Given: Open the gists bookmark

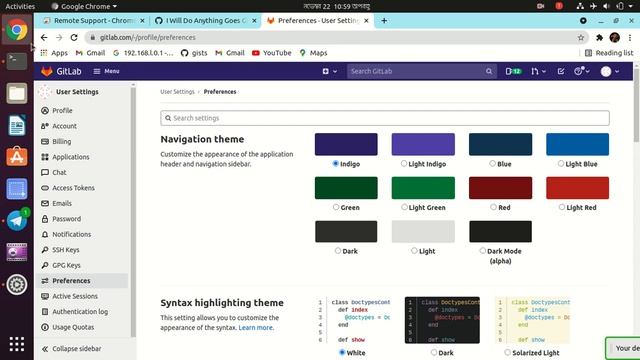Looking at the screenshot, I should pyautogui.click(x=194, y=53).
